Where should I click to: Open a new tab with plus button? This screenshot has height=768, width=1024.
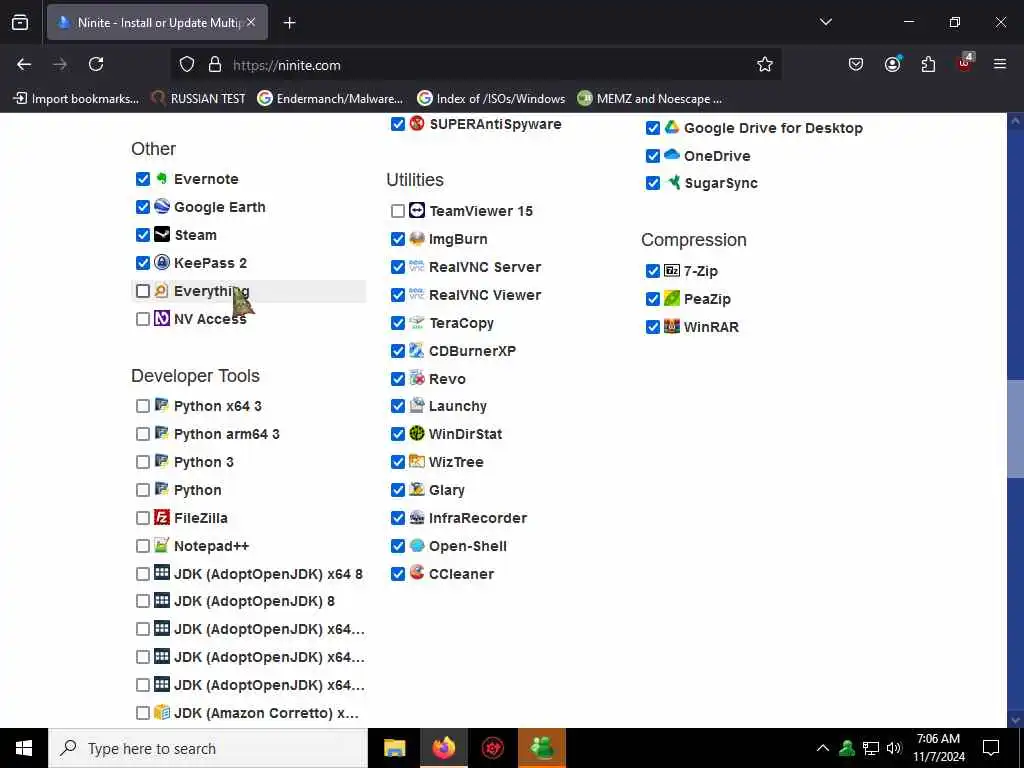pos(289,23)
